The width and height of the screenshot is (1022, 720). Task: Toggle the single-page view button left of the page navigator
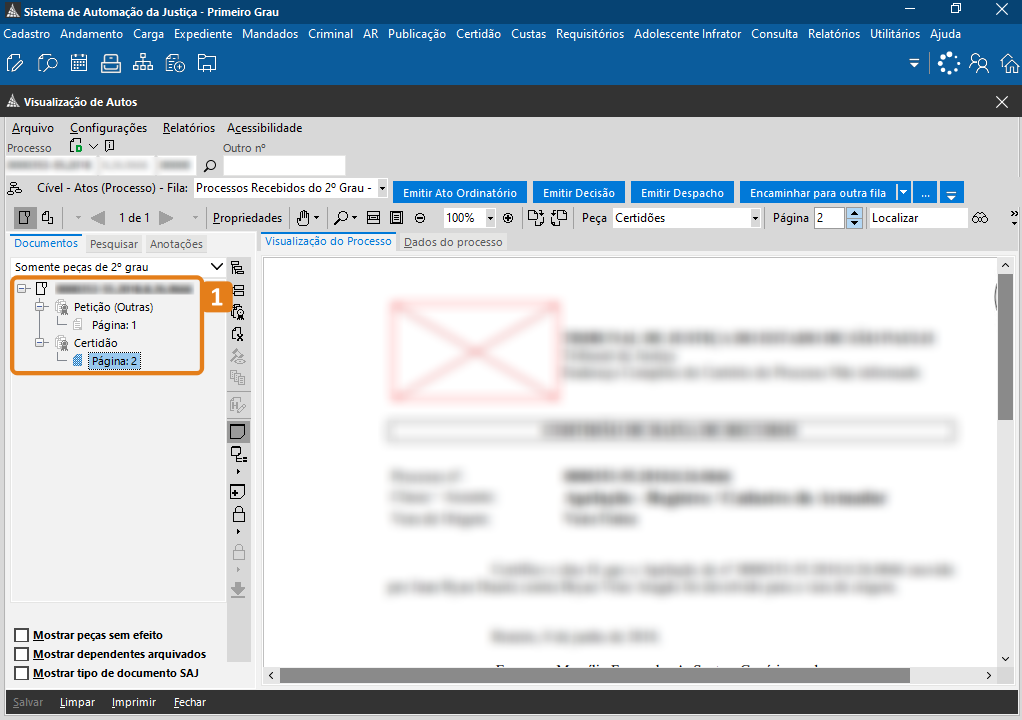pos(25,218)
